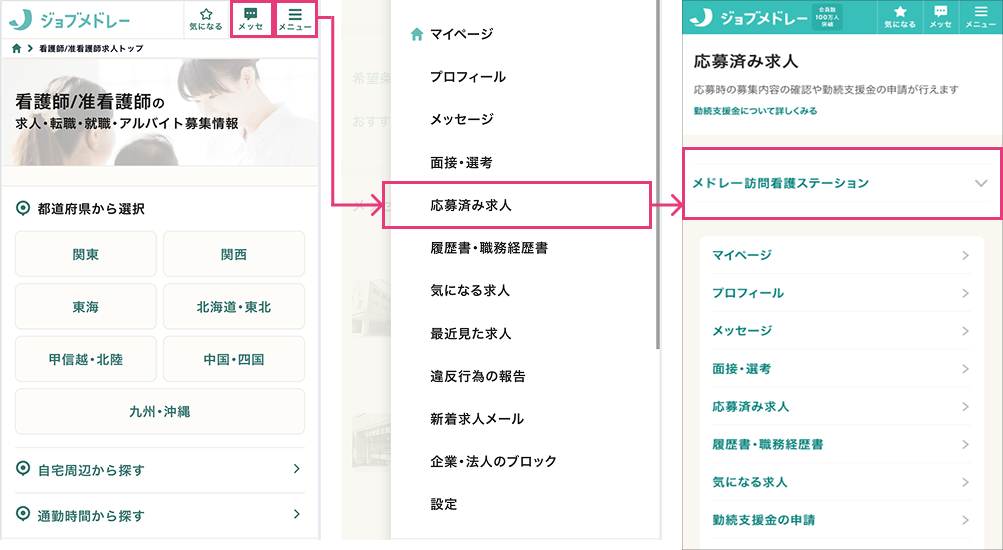
Task: Open 企業・法人のブロック in the slide-out menu
Action: click(493, 461)
